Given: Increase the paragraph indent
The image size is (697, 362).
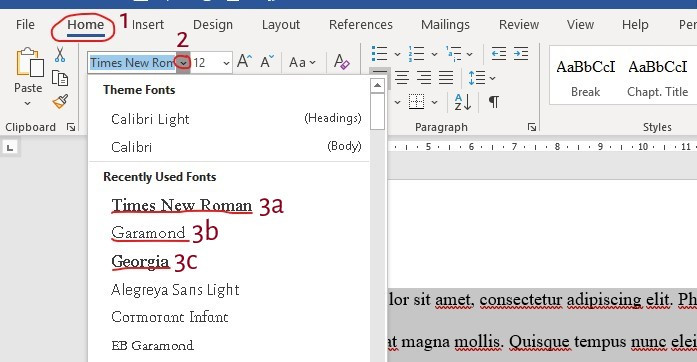Looking at the screenshot, I should coord(521,54).
